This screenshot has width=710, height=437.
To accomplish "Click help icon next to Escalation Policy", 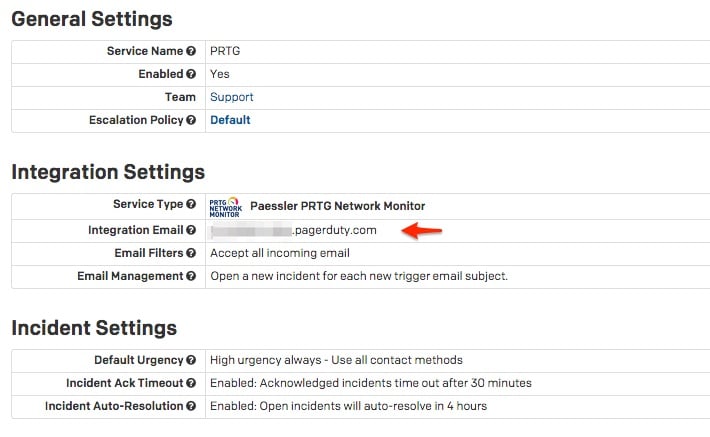I will [x=191, y=120].
